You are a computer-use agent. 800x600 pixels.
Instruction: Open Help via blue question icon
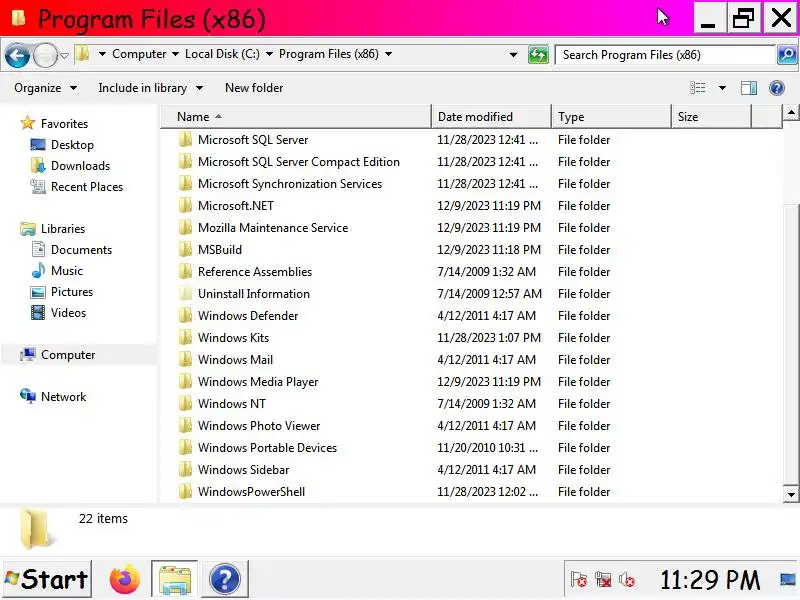click(x=777, y=88)
